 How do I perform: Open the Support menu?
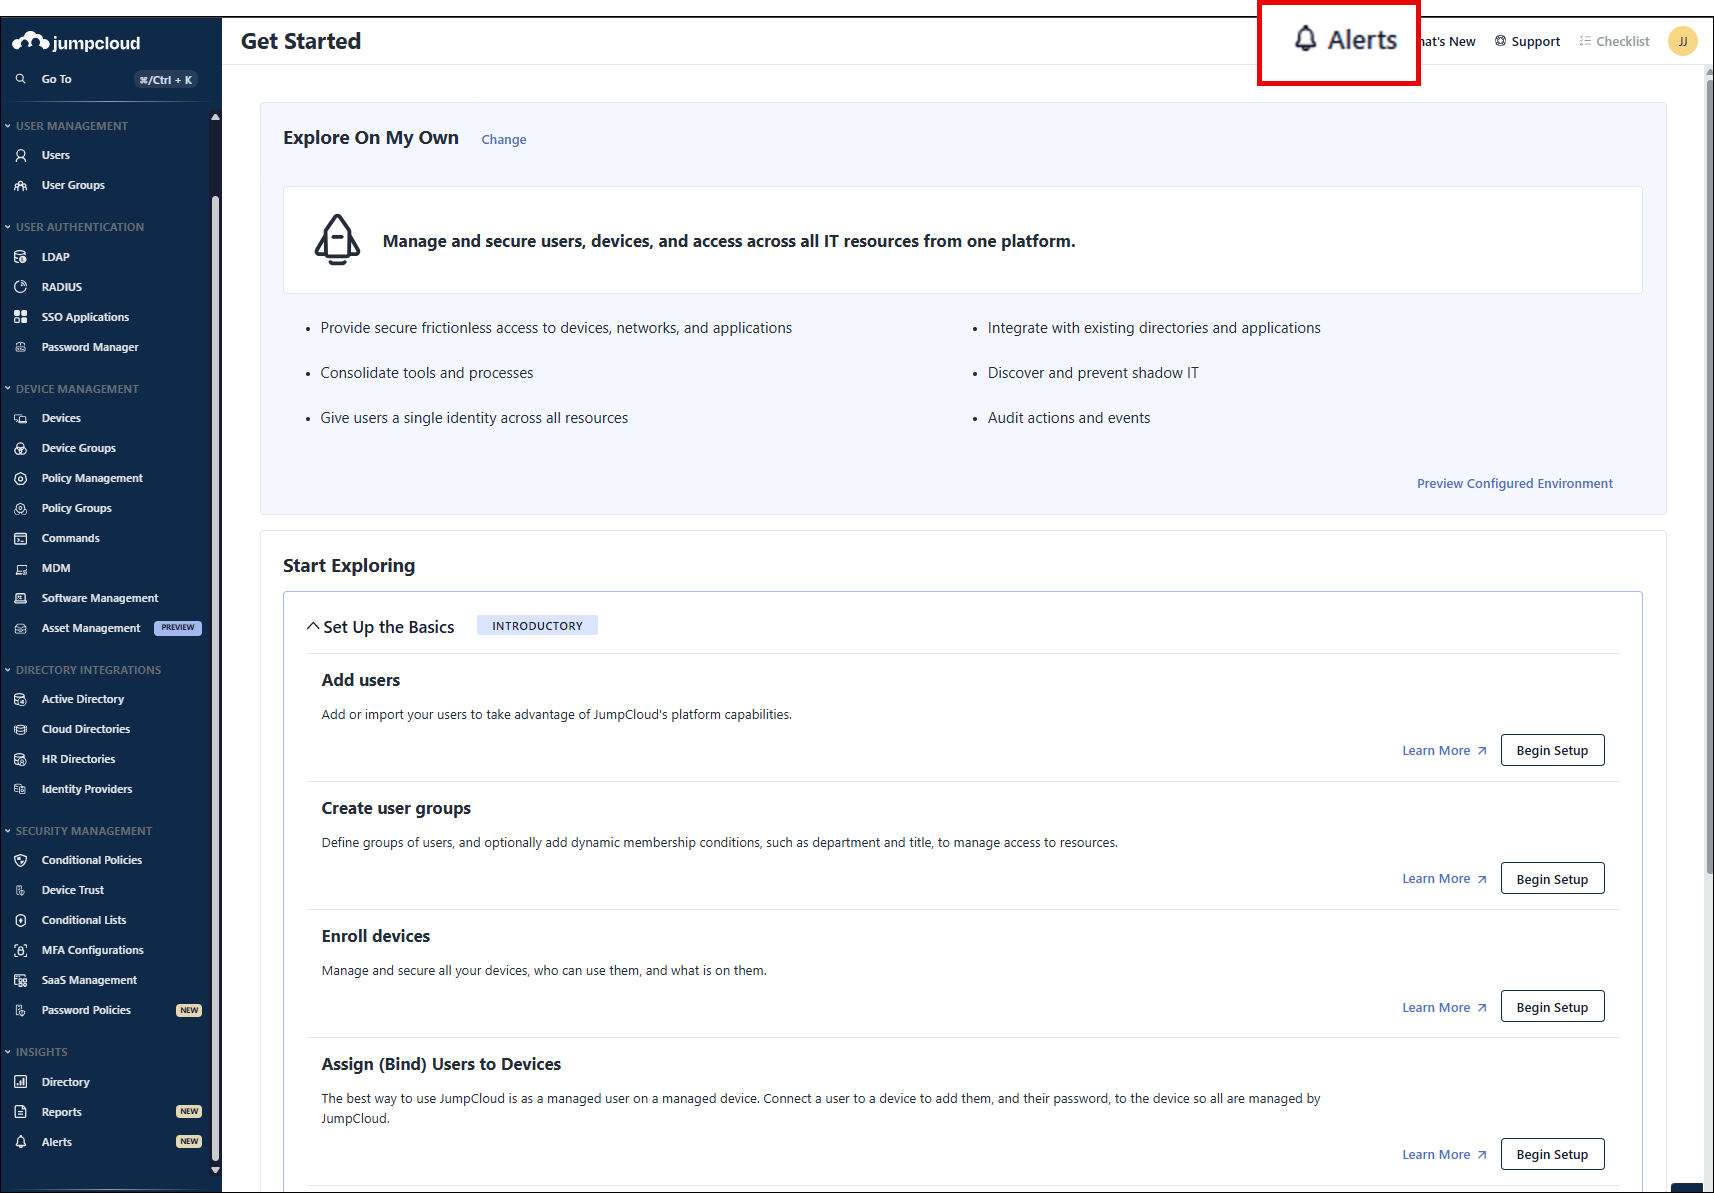(1527, 41)
